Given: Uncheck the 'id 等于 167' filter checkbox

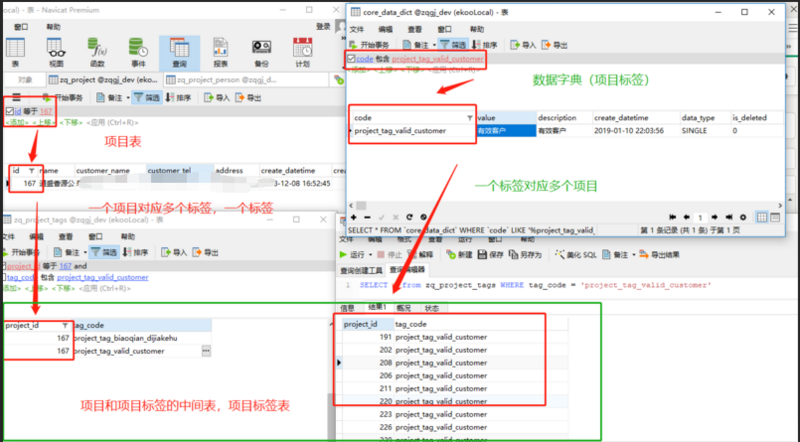Looking at the screenshot, I should (x=10, y=111).
